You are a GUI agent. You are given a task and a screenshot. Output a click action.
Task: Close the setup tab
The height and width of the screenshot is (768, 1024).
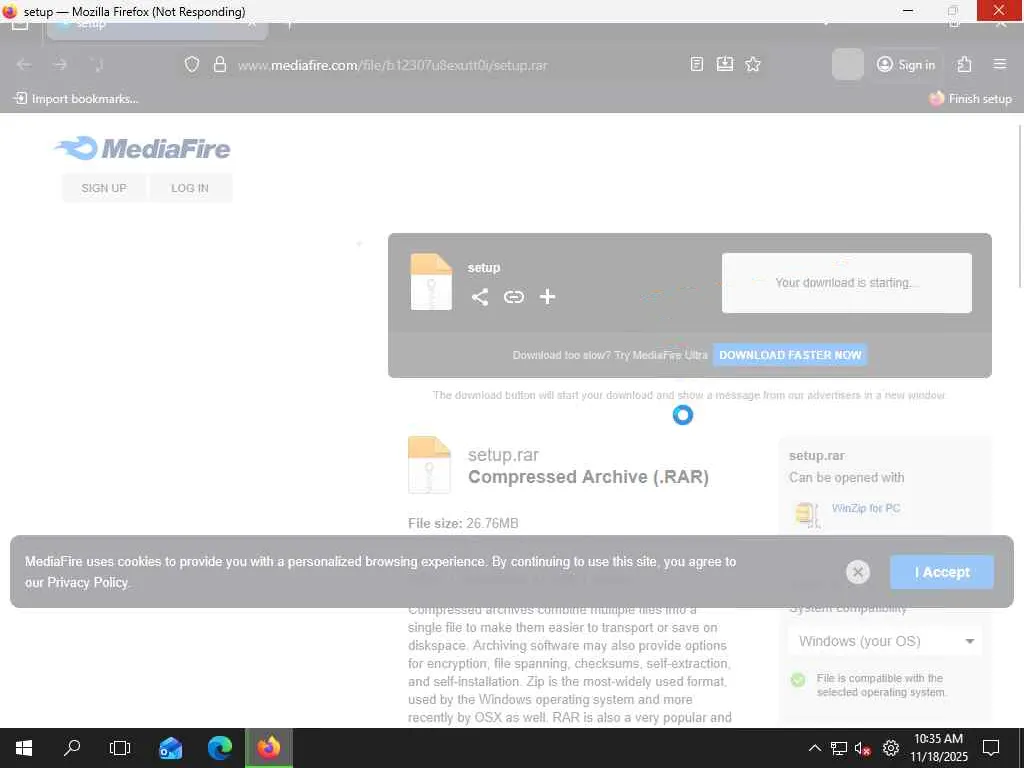tap(252, 25)
